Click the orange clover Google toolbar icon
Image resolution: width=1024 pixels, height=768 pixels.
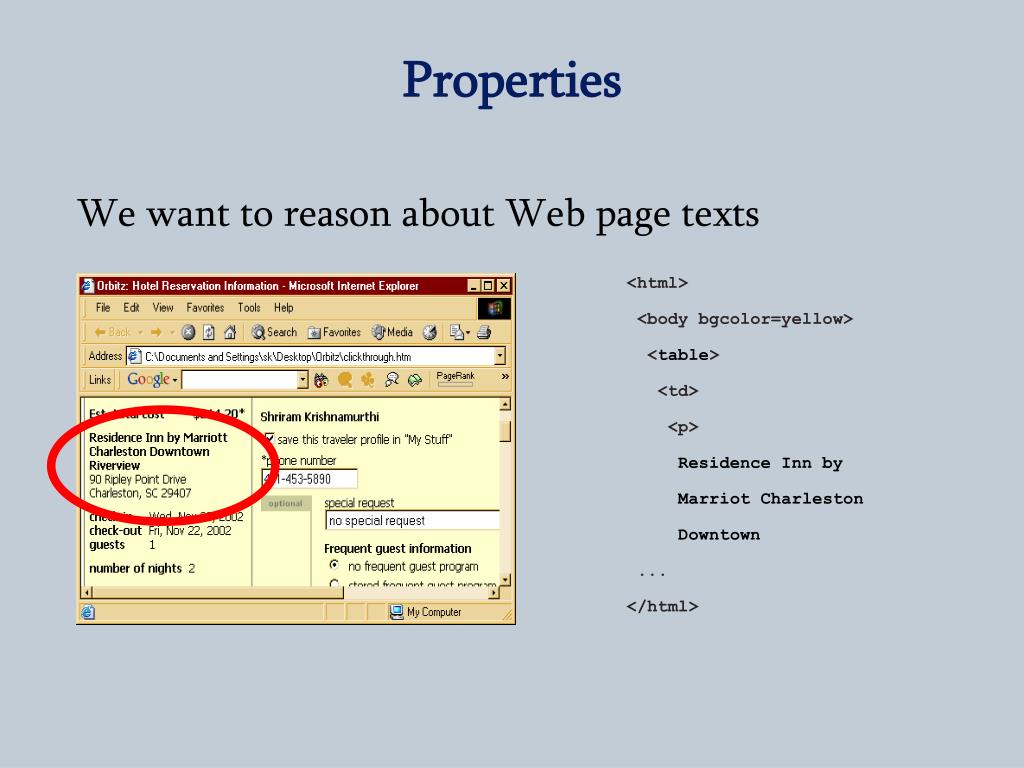[x=368, y=380]
